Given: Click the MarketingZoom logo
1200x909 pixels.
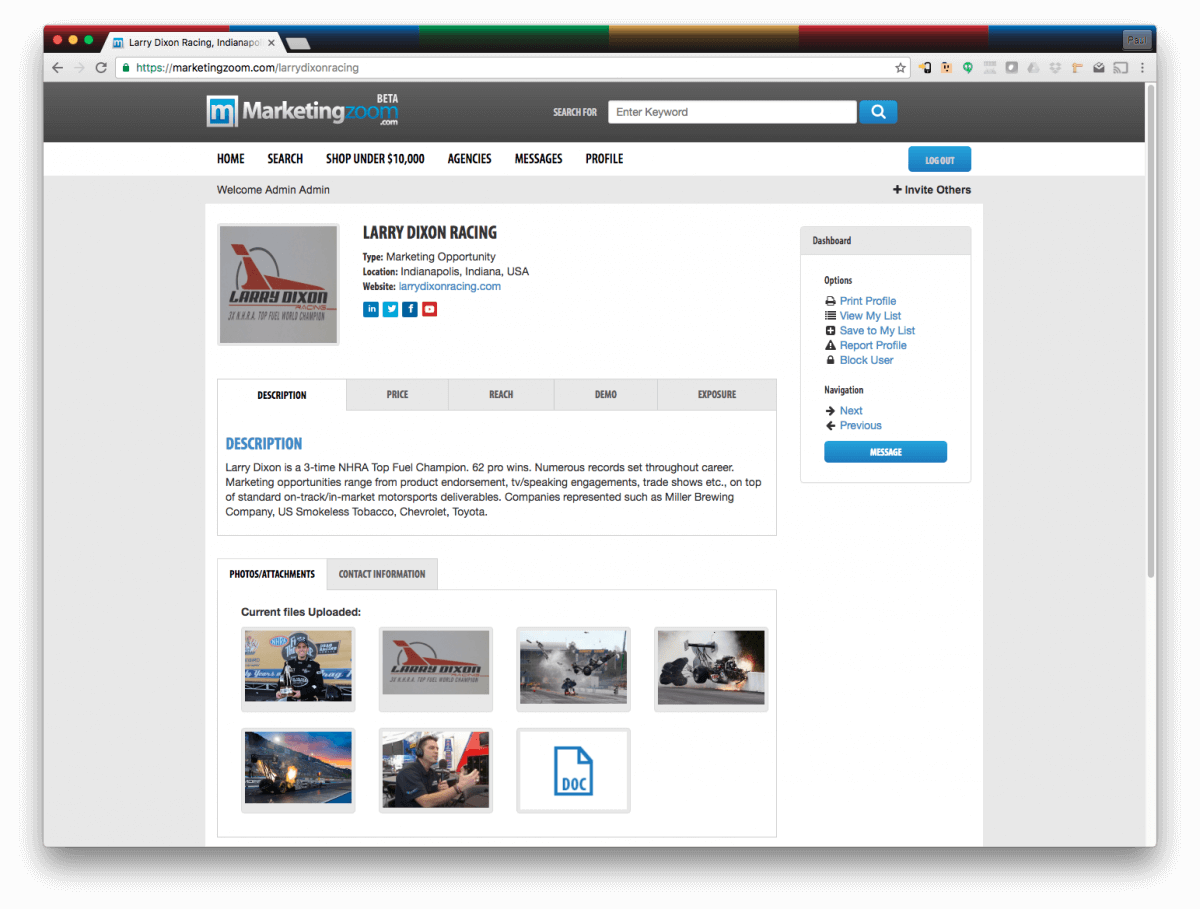Looking at the screenshot, I should (x=302, y=111).
